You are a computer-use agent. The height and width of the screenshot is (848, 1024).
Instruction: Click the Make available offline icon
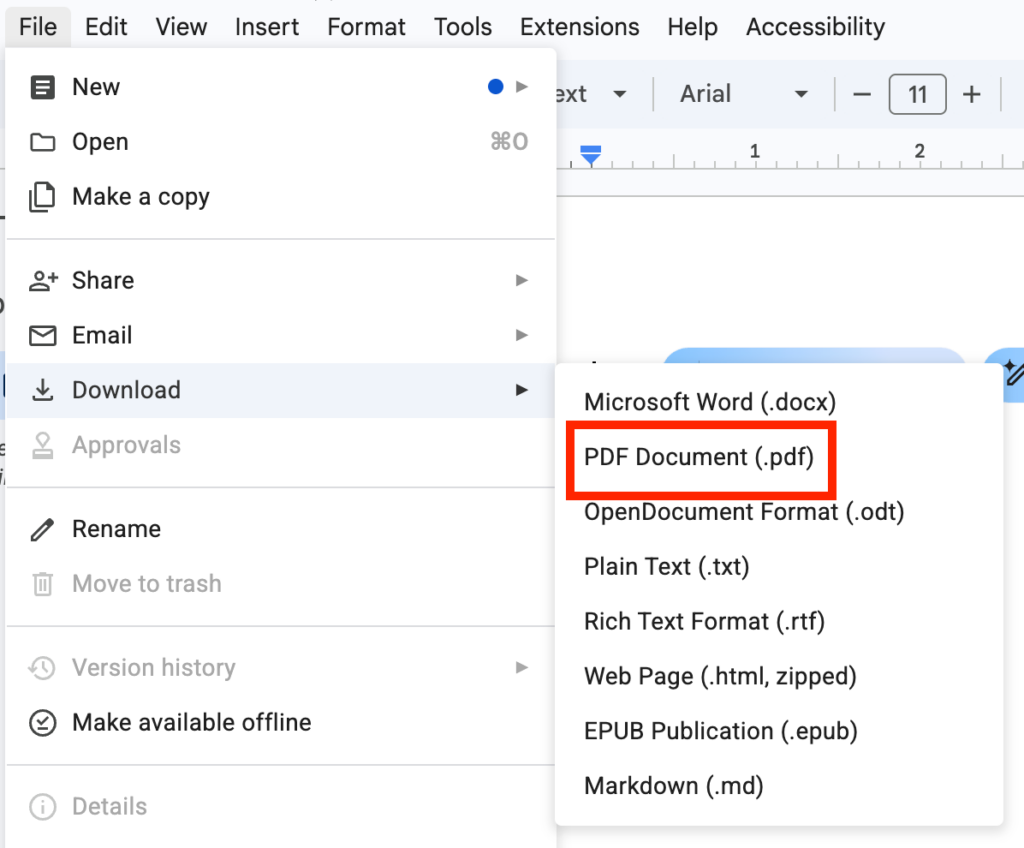pyautogui.click(x=42, y=723)
